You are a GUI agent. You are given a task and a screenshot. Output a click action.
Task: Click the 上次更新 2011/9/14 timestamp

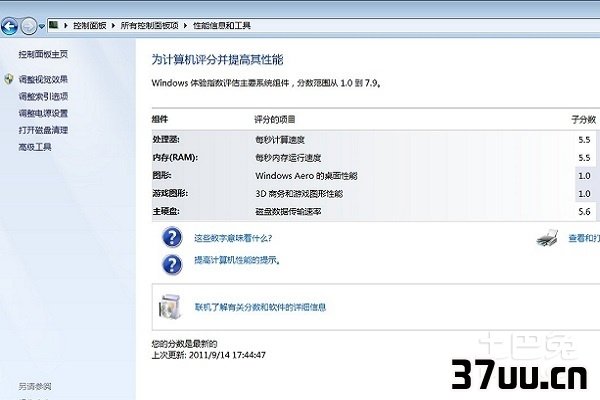(209, 355)
